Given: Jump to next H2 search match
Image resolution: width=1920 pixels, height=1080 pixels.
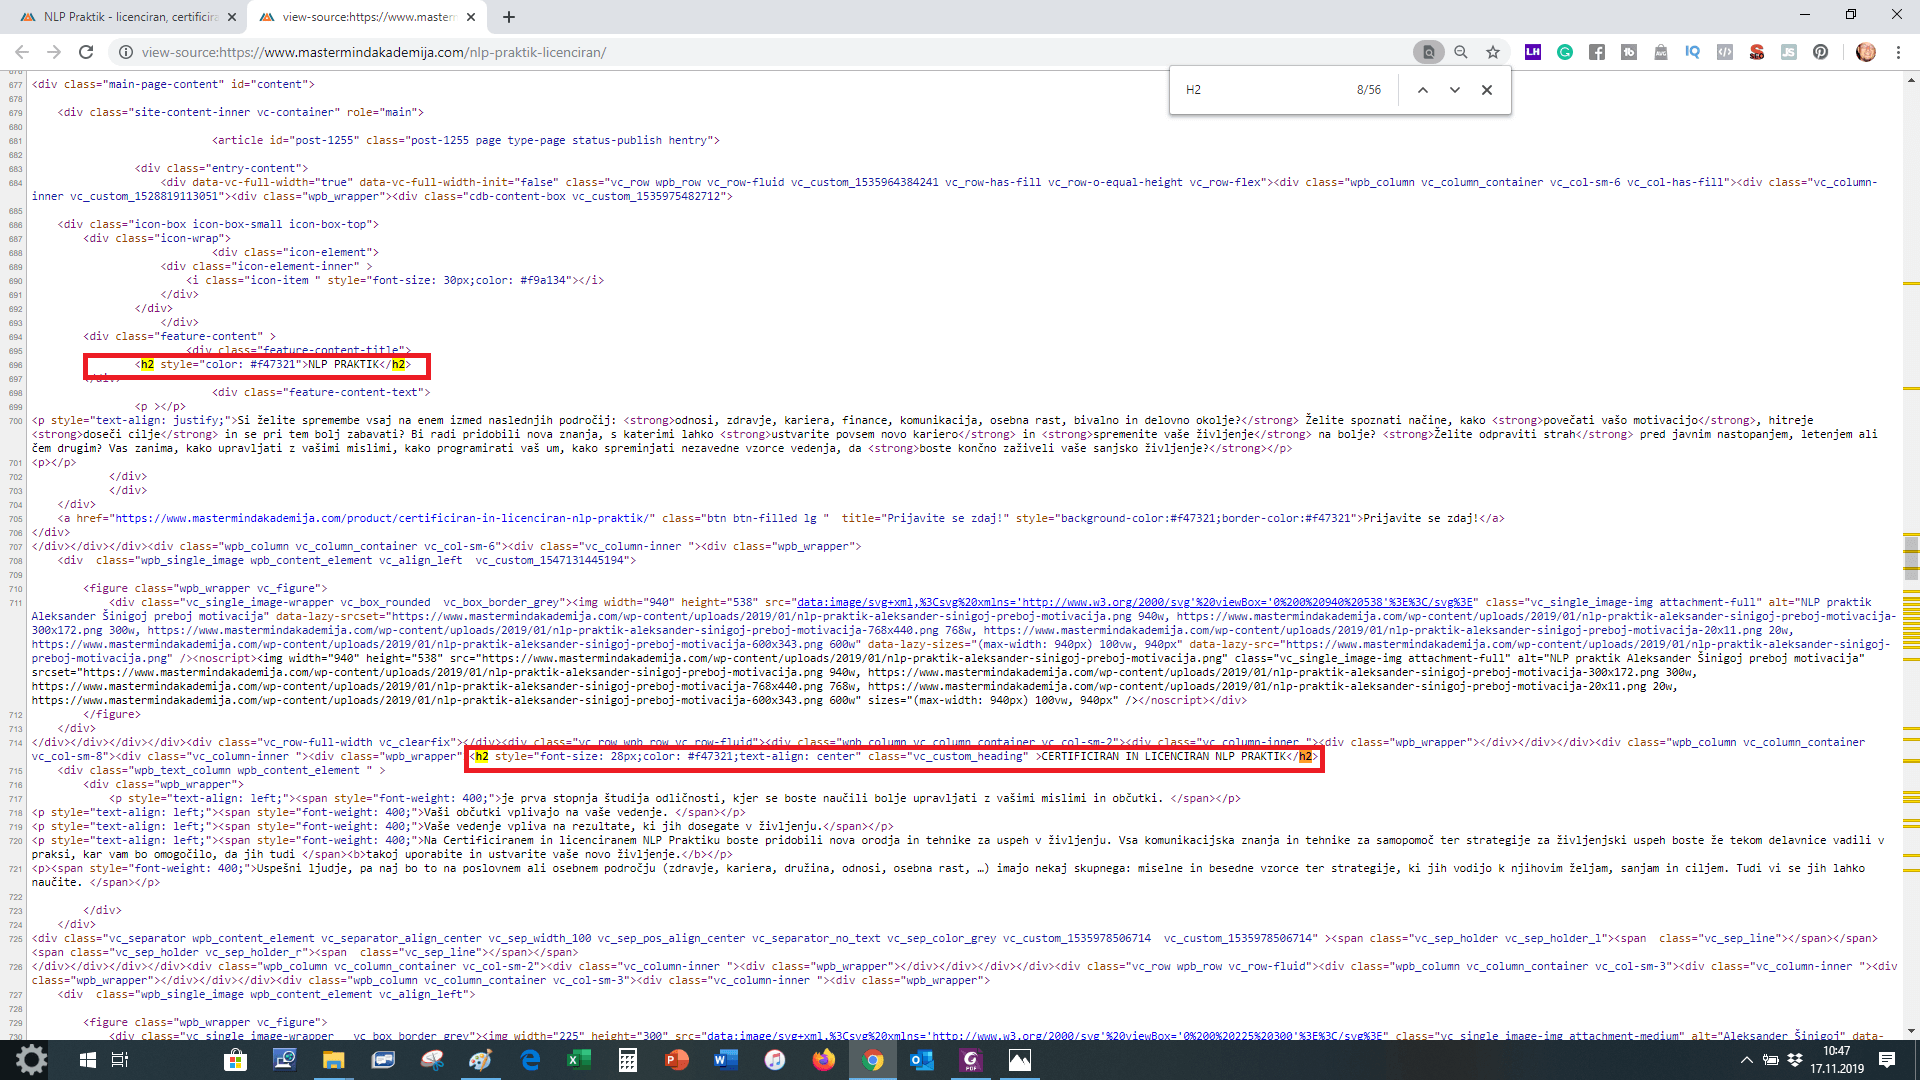Looking at the screenshot, I should click(x=1455, y=90).
